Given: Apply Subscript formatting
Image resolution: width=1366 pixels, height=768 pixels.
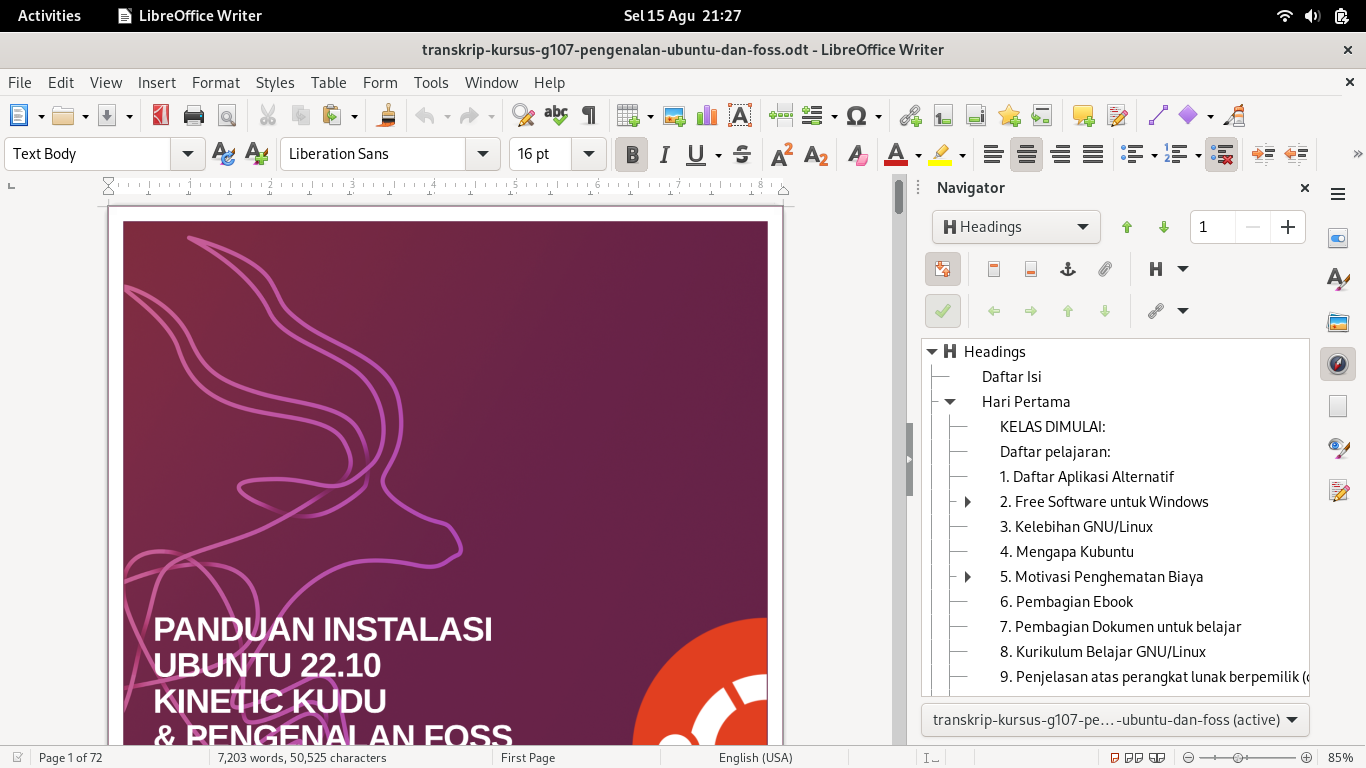Looking at the screenshot, I should 816,154.
